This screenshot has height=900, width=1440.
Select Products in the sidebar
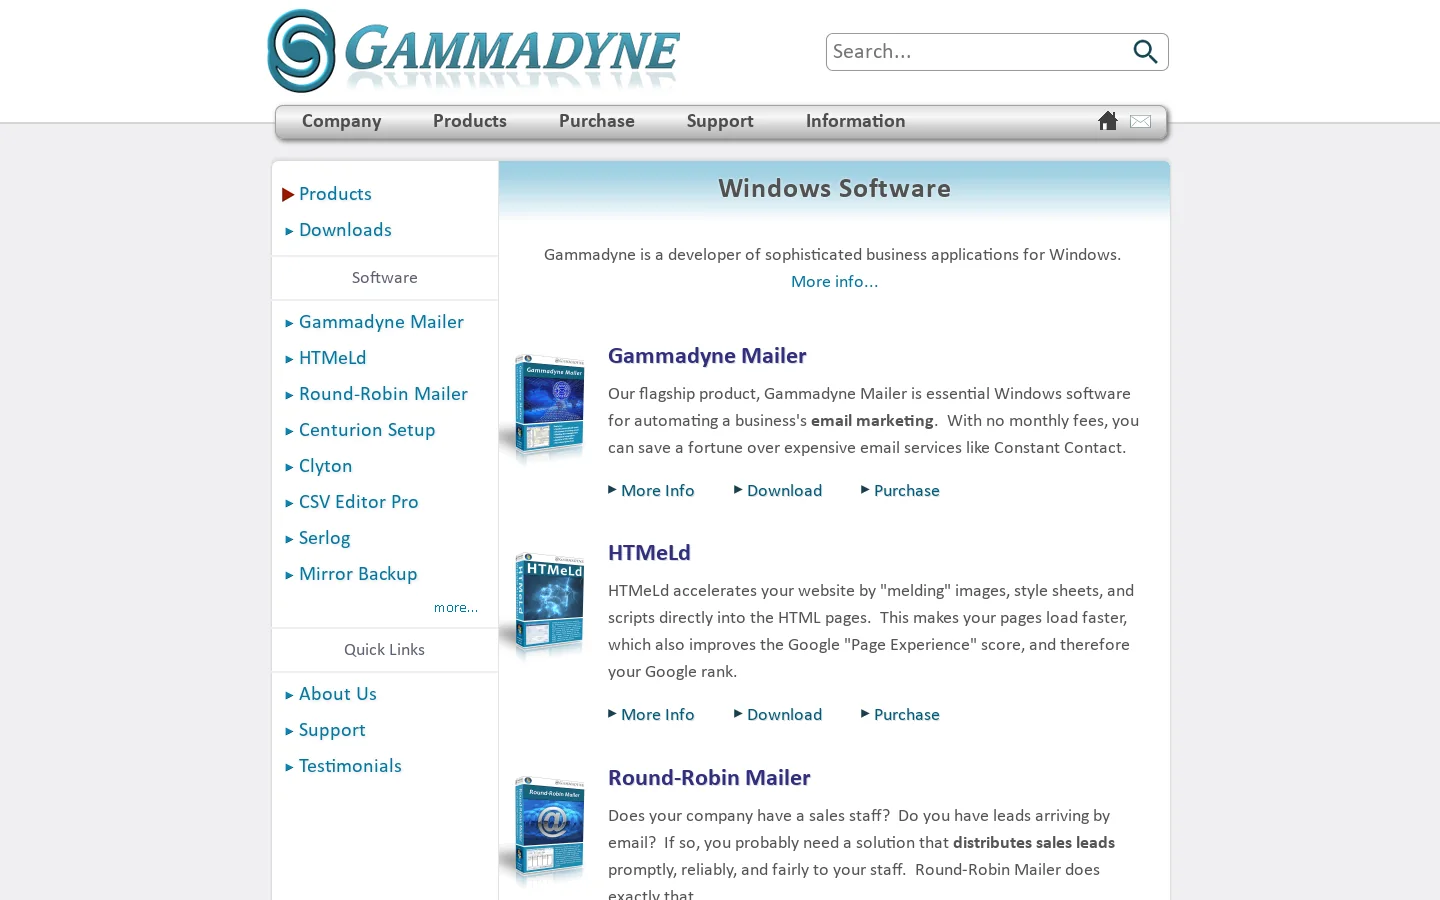(335, 194)
